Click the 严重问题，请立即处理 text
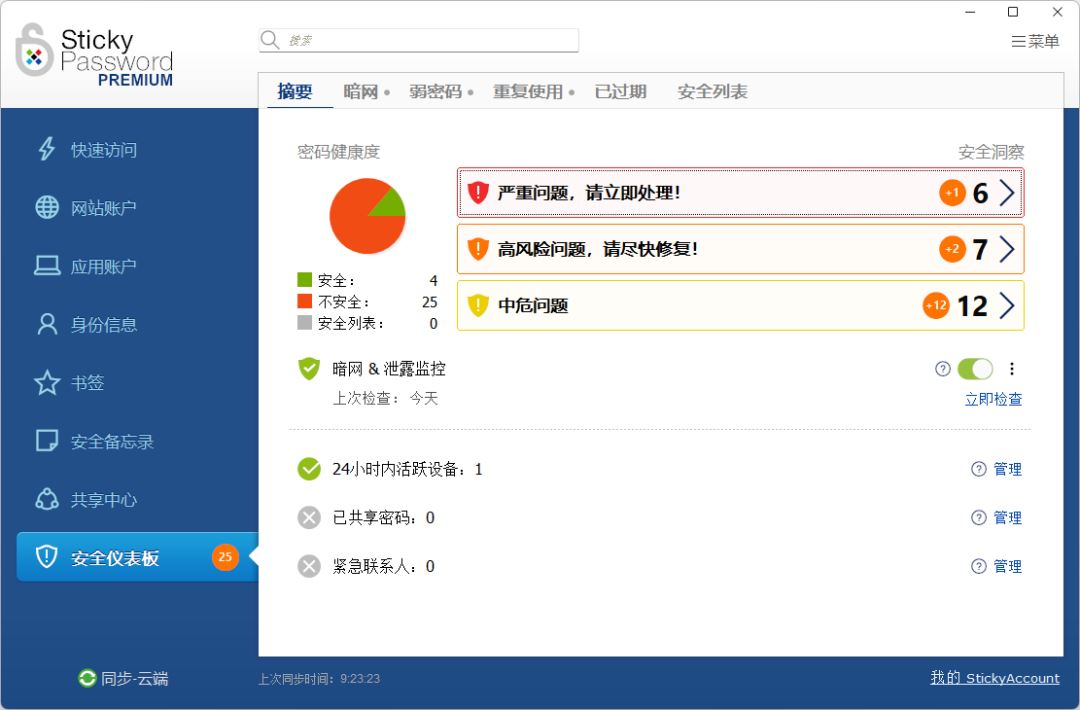This screenshot has width=1080, height=710. 589,193
